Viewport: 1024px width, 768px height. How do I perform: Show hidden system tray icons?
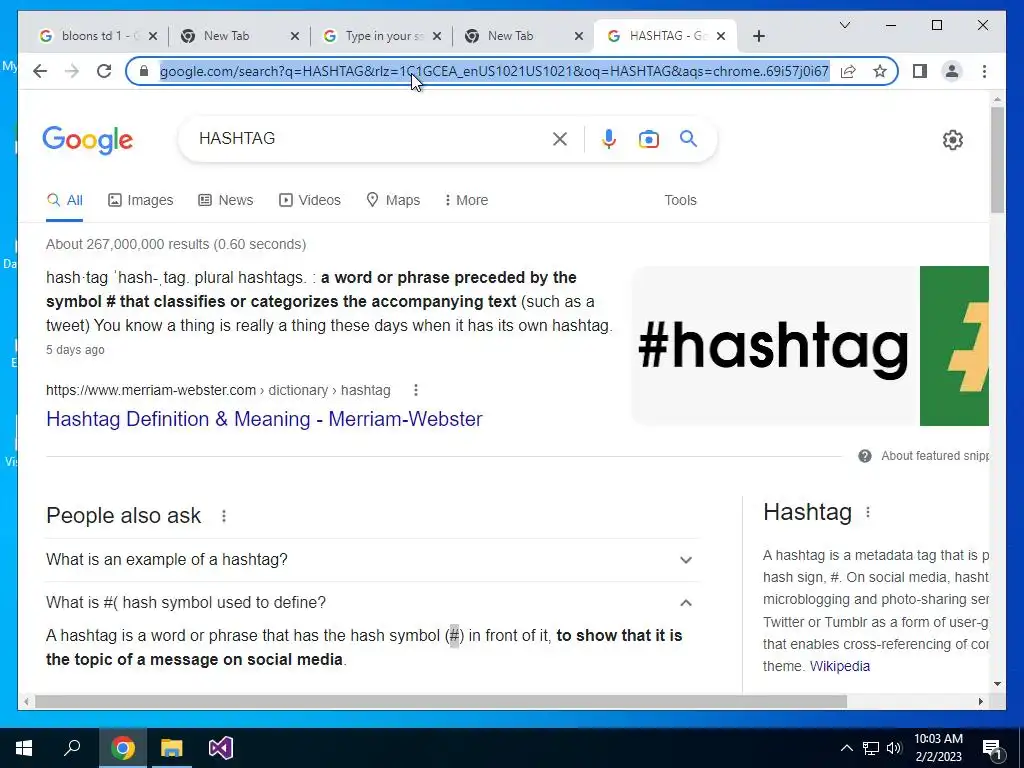click(846, 748)
